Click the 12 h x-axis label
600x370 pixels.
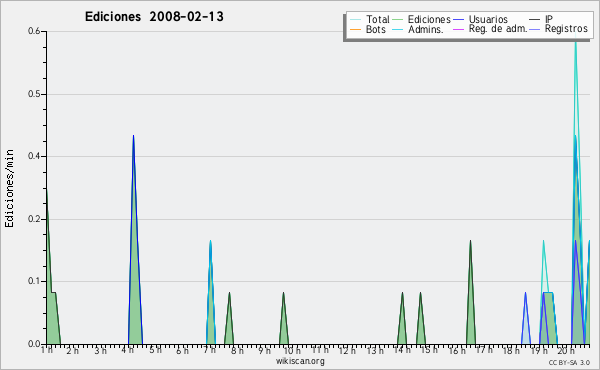347,350
